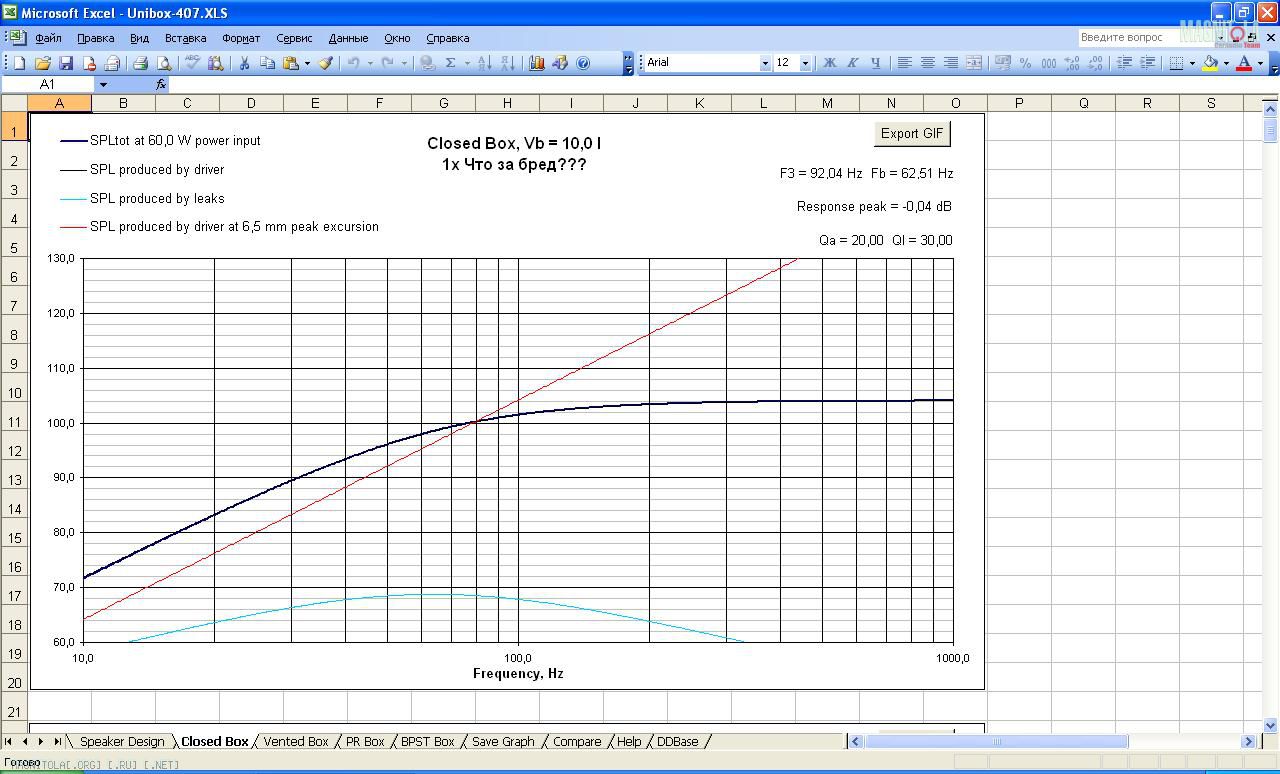Align text left in the formatting toolbar
1280x774 pixels.
click(904, 63)
